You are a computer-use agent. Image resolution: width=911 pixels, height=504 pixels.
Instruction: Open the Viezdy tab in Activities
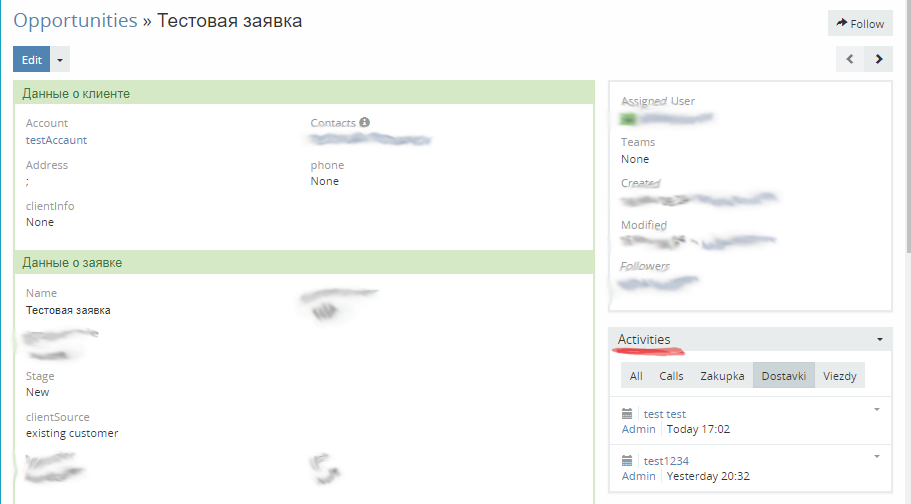pos(840,376)
